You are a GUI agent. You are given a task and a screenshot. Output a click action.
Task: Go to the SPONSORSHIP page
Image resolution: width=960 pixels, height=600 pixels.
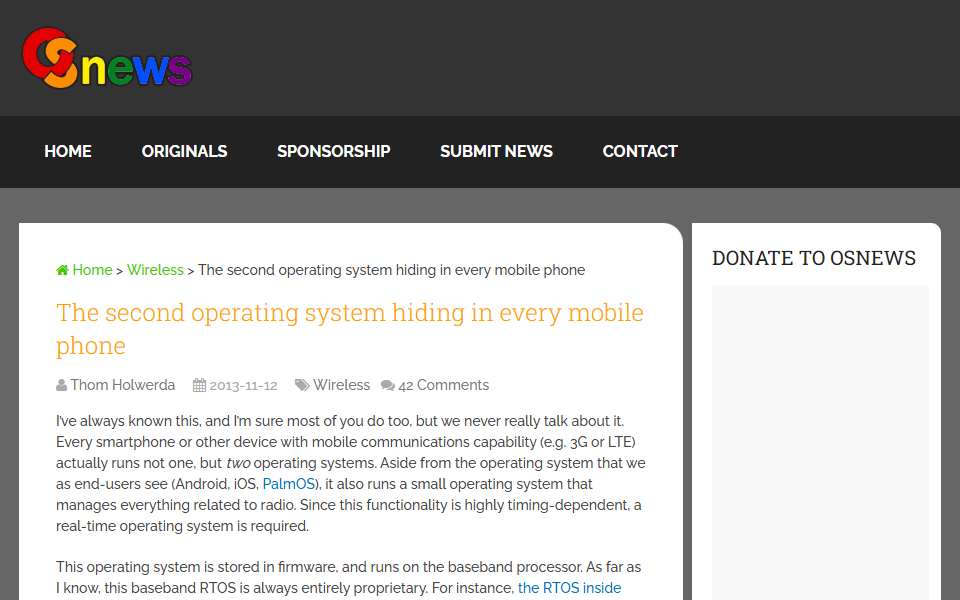click(334, 151)
